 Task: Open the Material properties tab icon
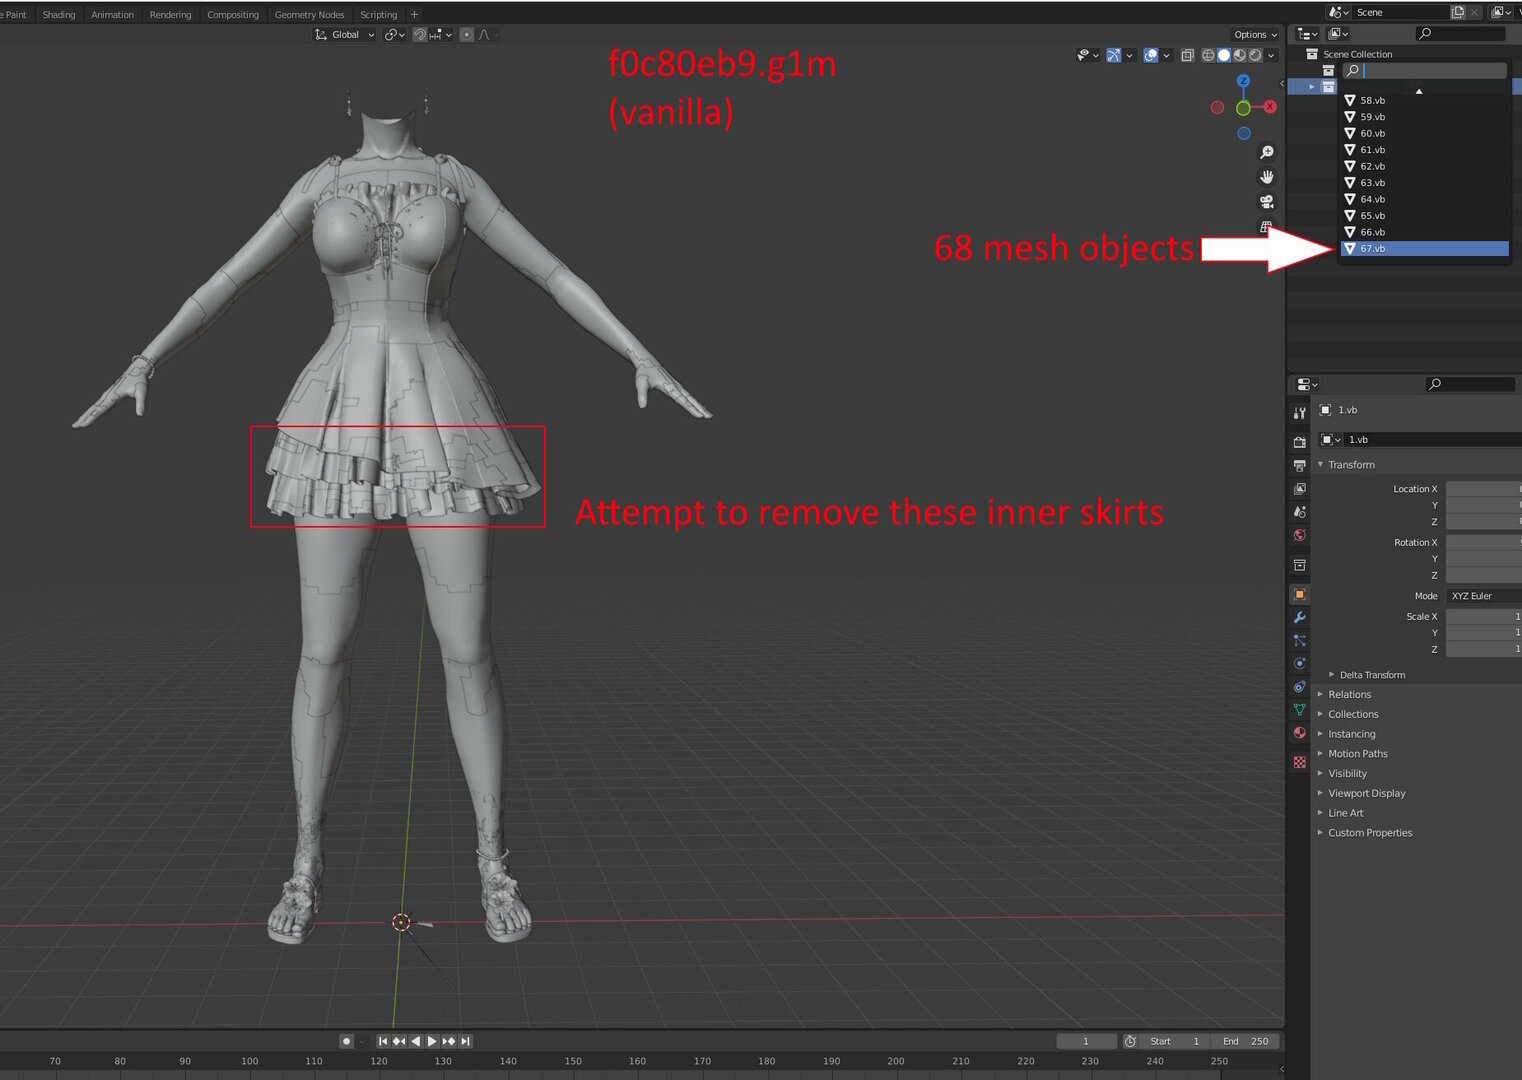(1299, 733)
